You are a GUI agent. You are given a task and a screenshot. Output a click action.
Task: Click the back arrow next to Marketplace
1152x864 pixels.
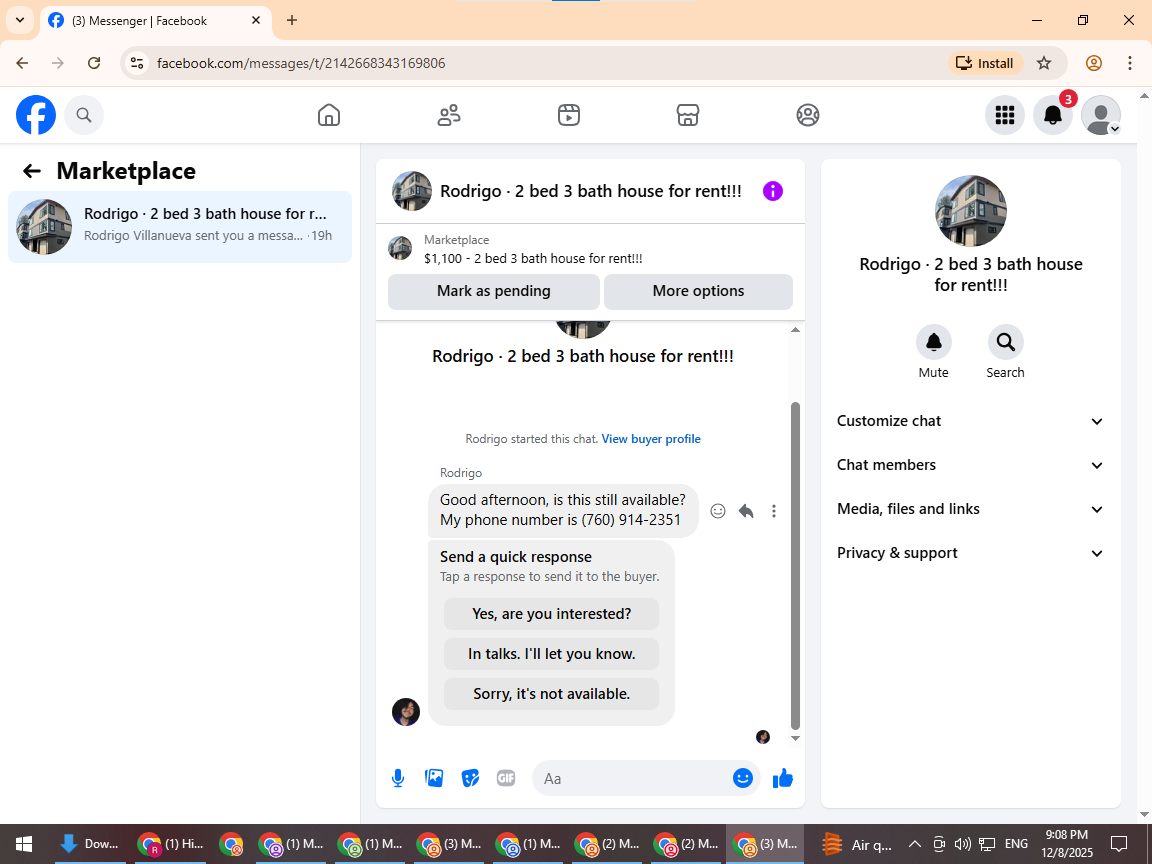32,171
